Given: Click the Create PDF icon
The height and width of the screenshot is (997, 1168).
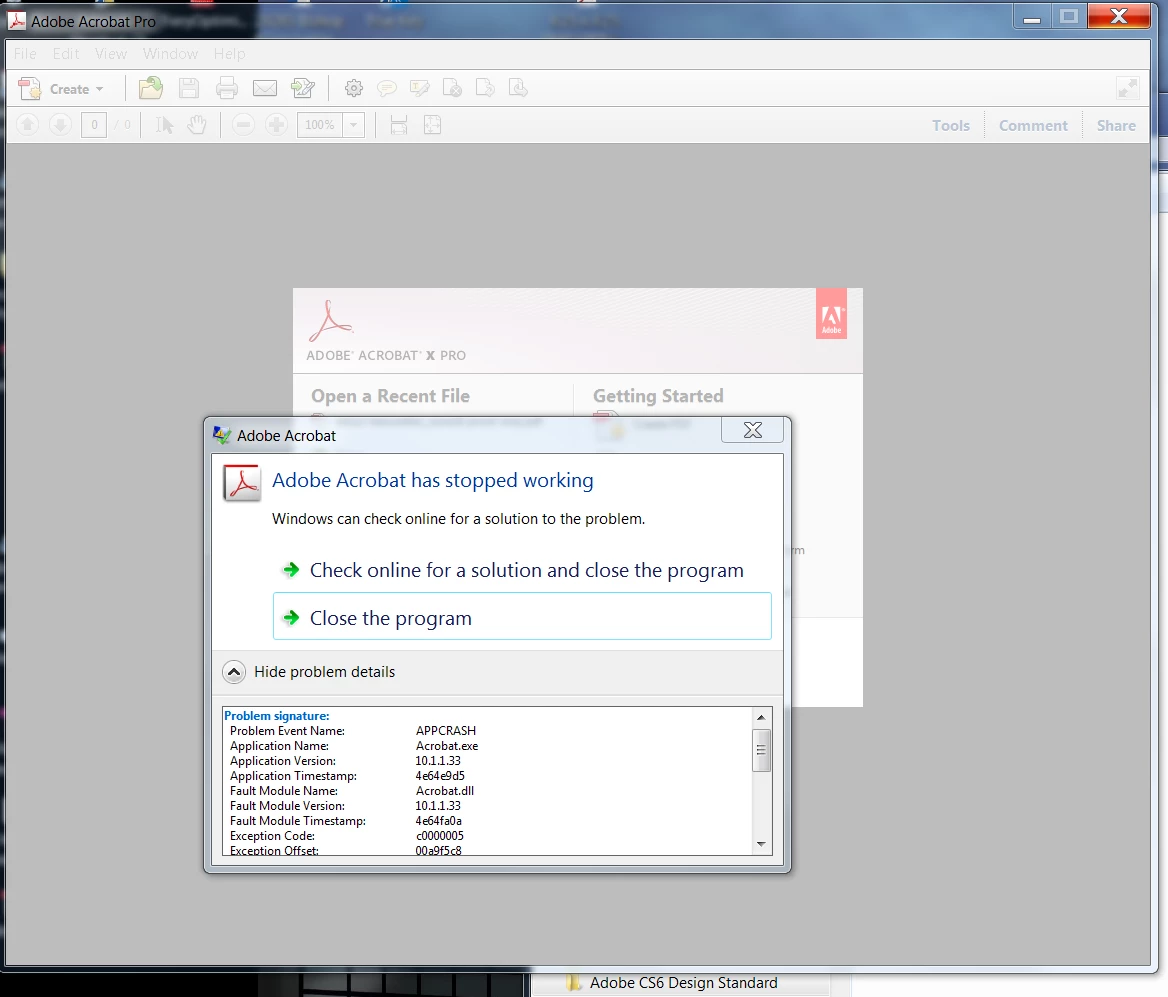Looking at the screenshot, I should [x=30, y=89].
